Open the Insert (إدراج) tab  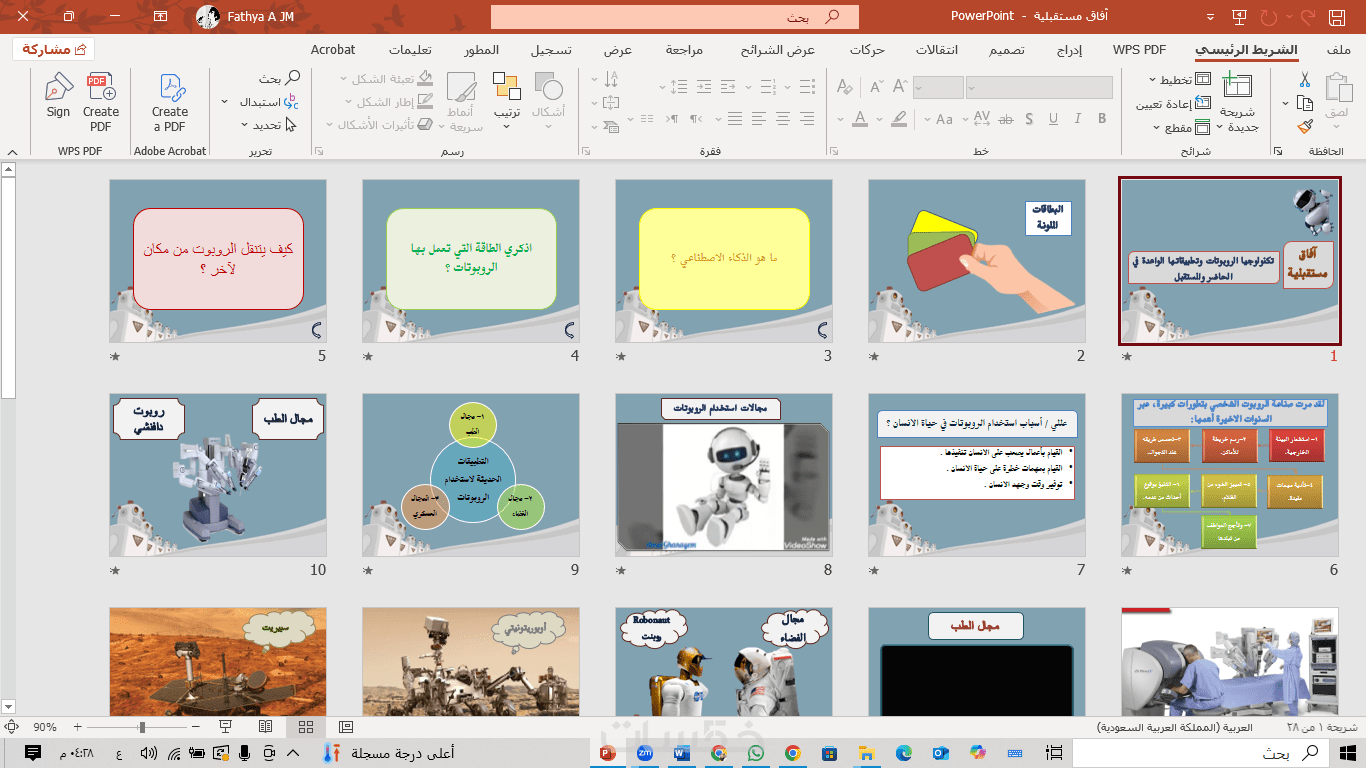[1069, 50]
